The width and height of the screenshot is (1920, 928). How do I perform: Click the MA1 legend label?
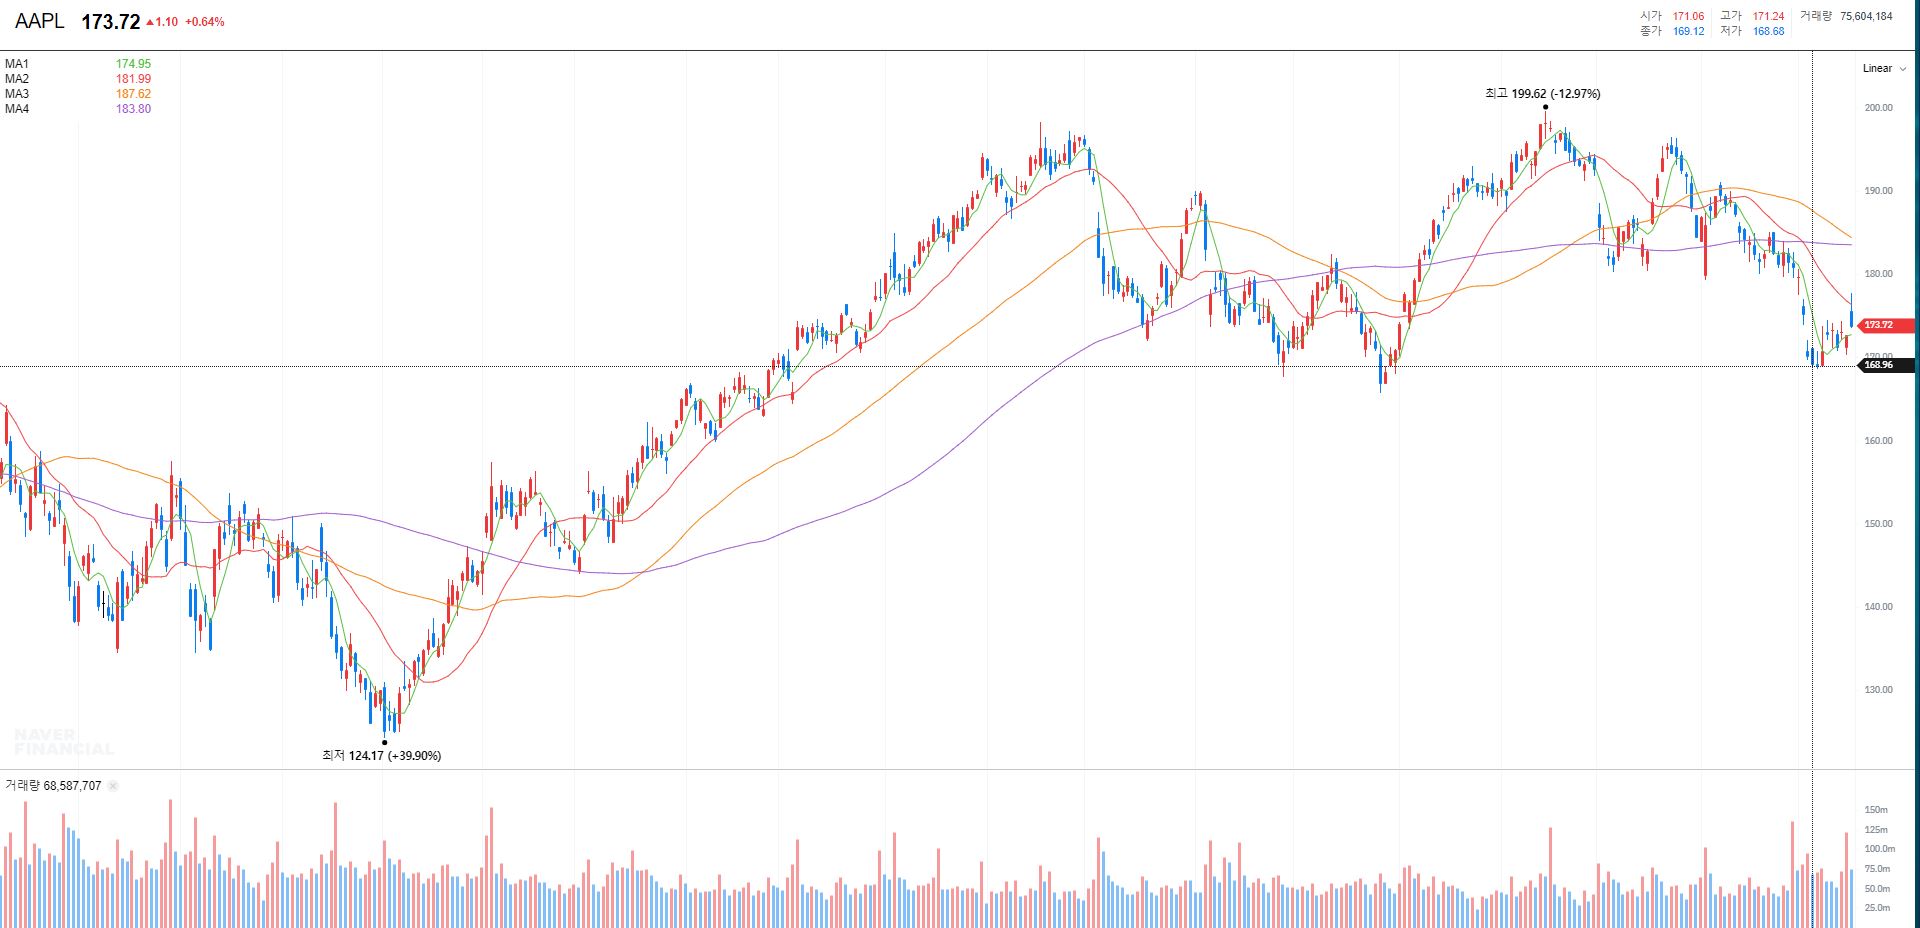pos(17,64)
